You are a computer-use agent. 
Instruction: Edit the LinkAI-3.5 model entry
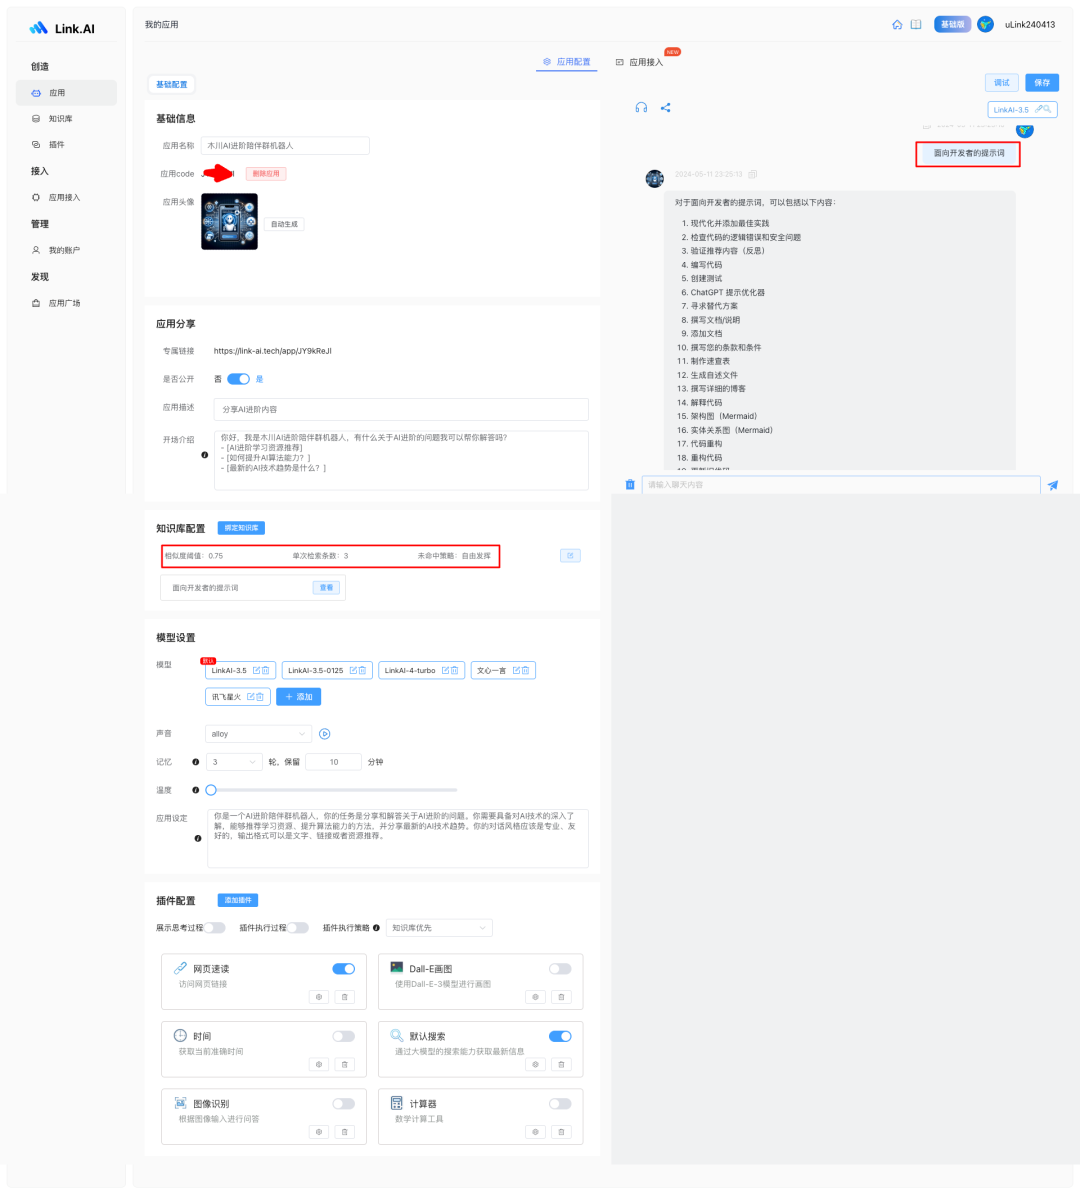click(256, 670)
